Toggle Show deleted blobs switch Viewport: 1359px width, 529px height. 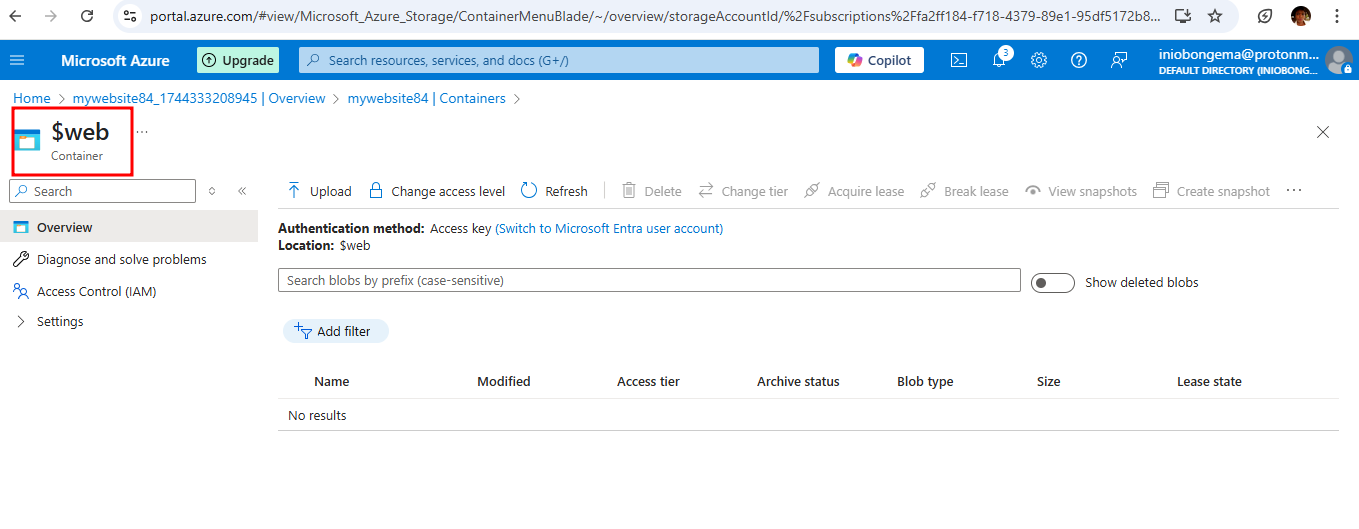coord(1052,283)
